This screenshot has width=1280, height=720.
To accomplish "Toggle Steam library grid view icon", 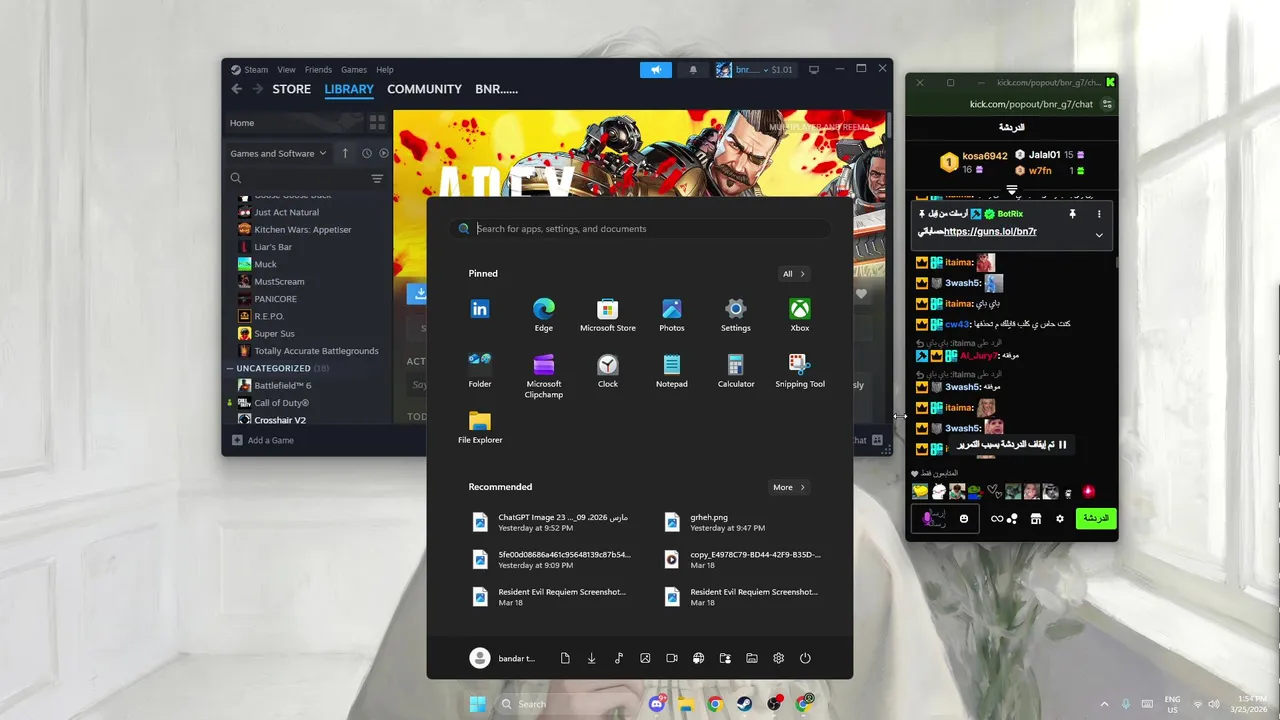I will (x=377, y=123).
